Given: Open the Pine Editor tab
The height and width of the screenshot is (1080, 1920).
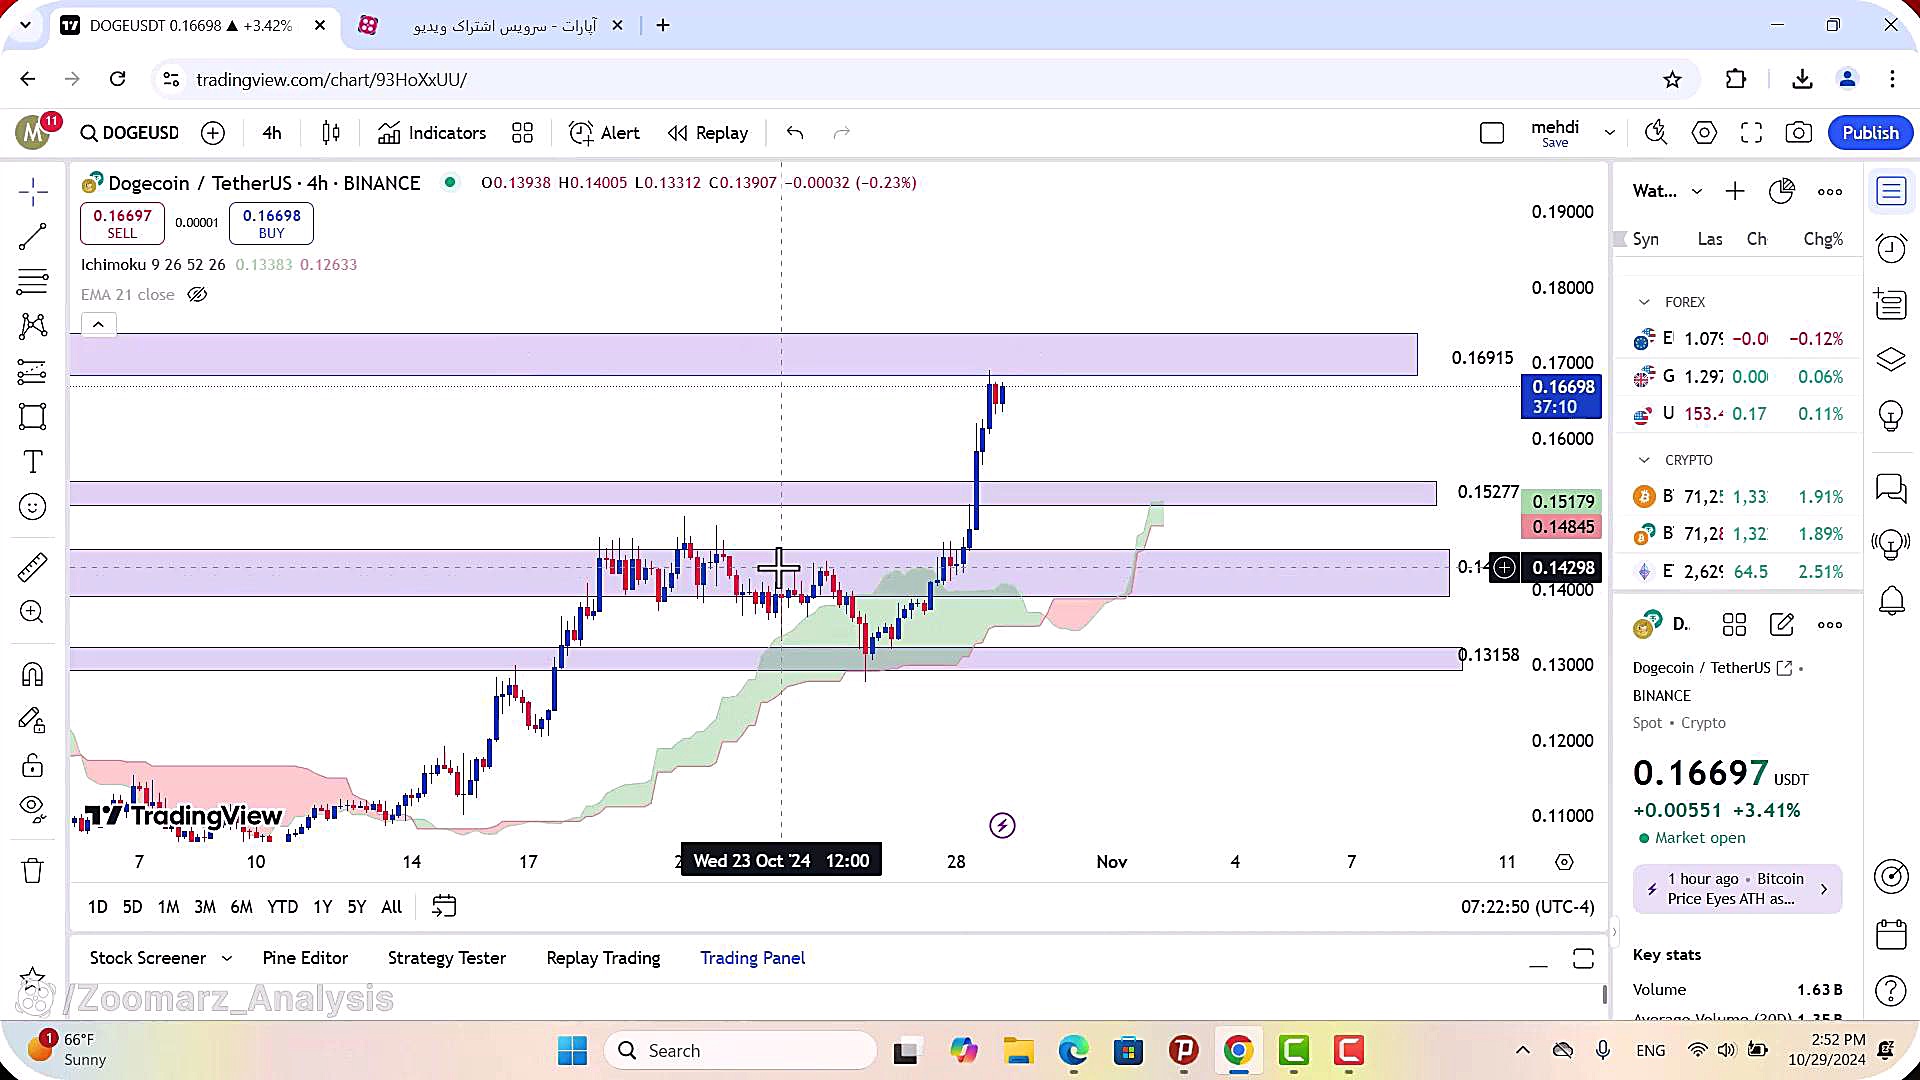Looking at the screenshot, I should pyautogui.click(x=305, y=958).
